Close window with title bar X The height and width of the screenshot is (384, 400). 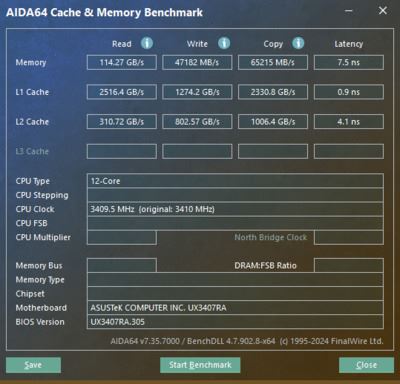(x=383, y=11)
